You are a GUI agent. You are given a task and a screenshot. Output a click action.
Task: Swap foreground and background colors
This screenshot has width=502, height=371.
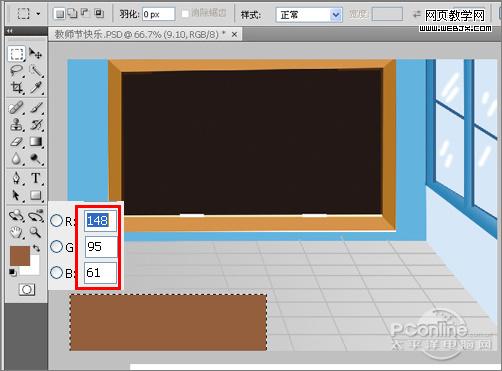coord(36,248)
